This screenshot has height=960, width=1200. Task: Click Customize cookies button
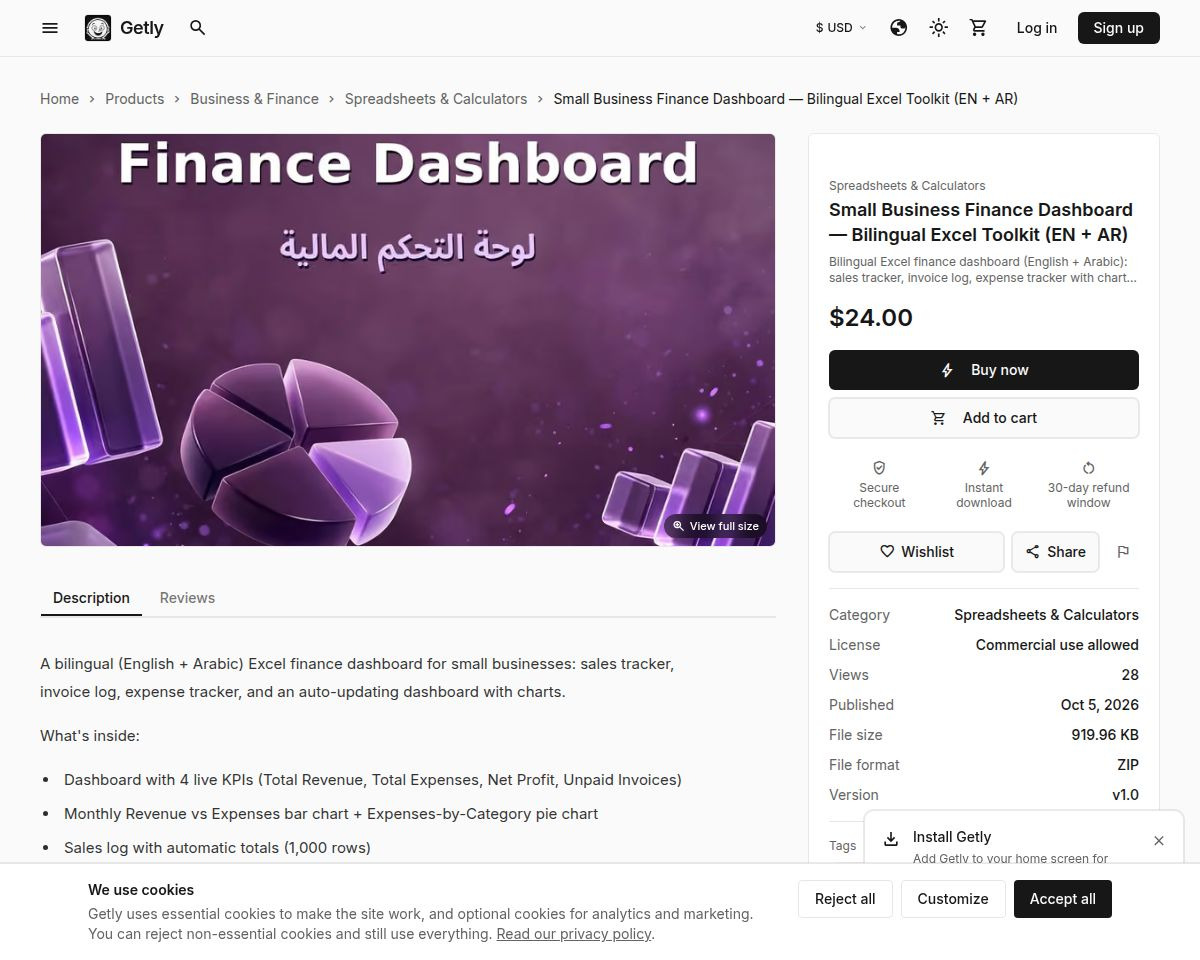(x=953, y=899)
